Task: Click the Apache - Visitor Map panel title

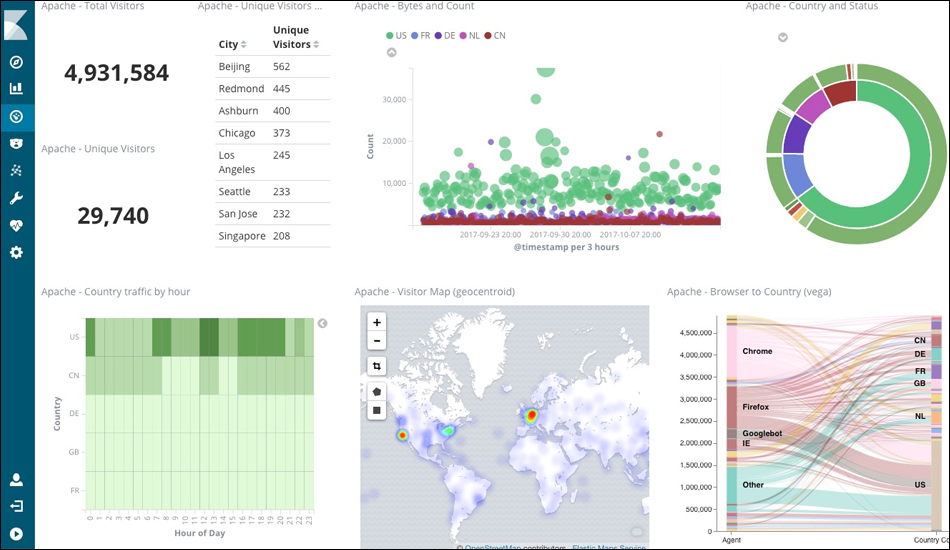Action: 434,292
